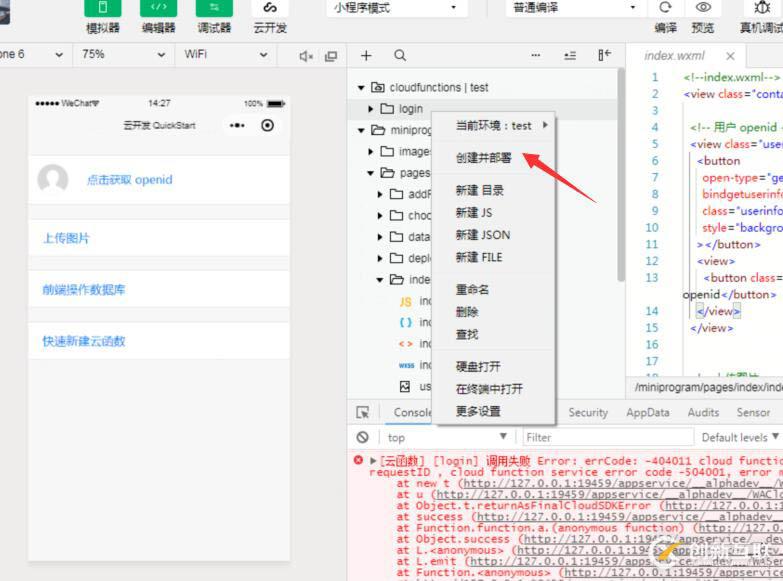Open the device model dropdown
This screenshot has width=783, height=581.
pyautogui.click(x=32, y=54)
